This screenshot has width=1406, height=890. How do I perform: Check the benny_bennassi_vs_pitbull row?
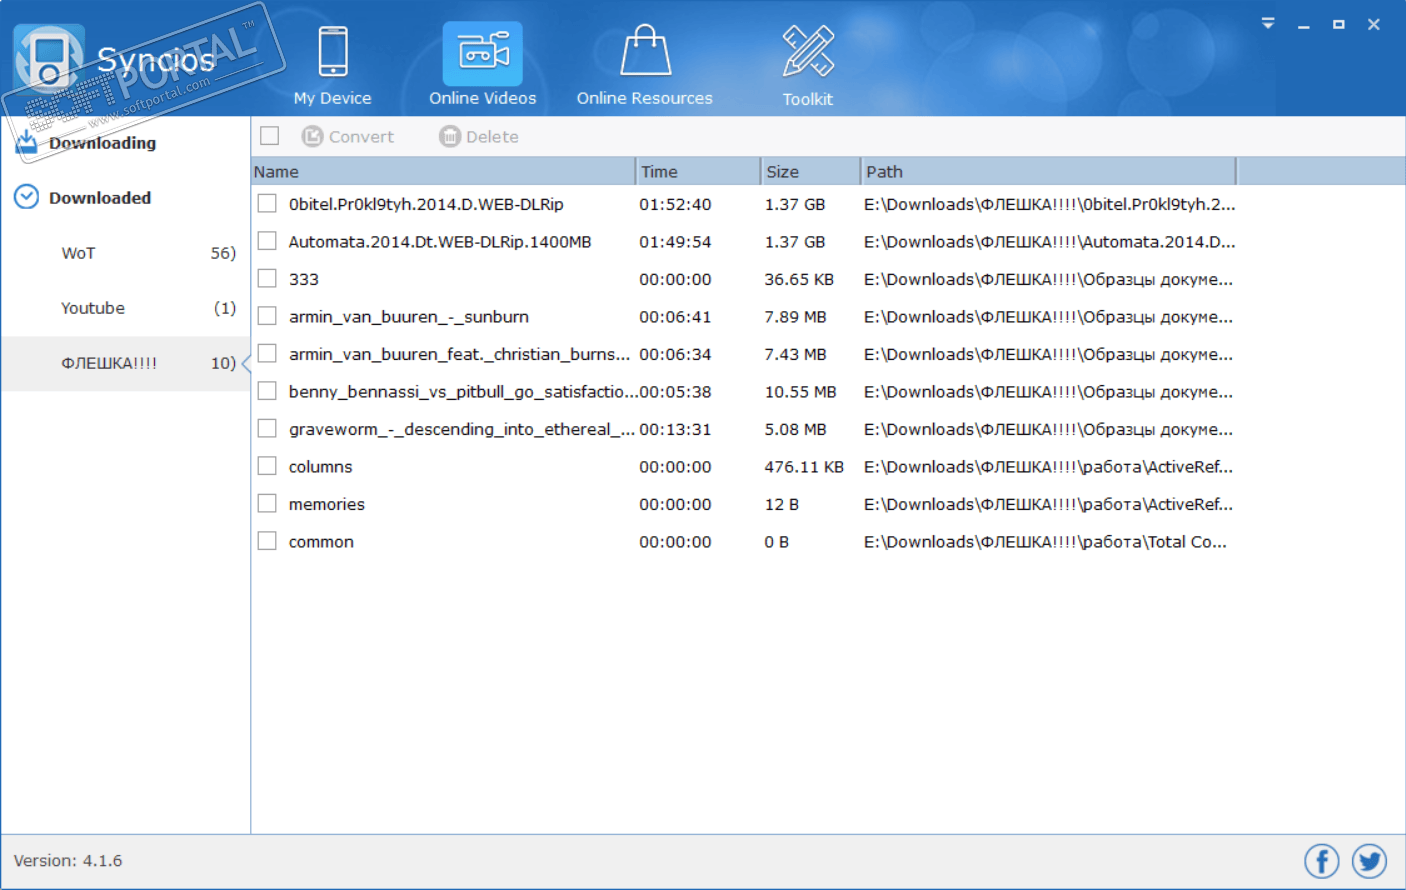click(x=267, y=391)
